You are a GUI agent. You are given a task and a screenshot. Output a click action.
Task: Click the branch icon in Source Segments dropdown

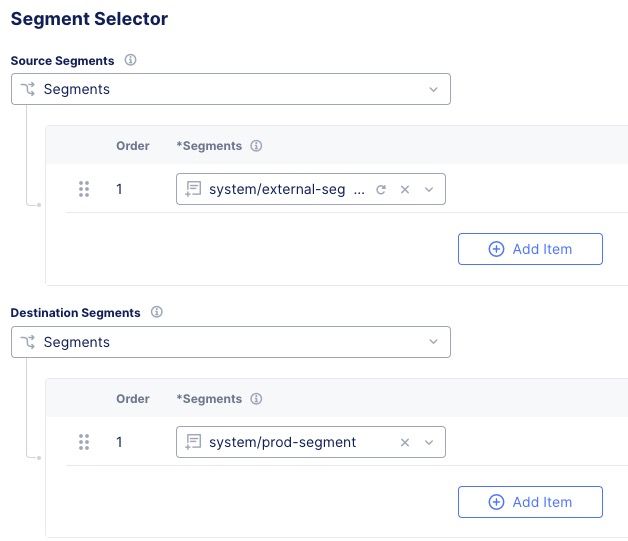pos(28,89)
